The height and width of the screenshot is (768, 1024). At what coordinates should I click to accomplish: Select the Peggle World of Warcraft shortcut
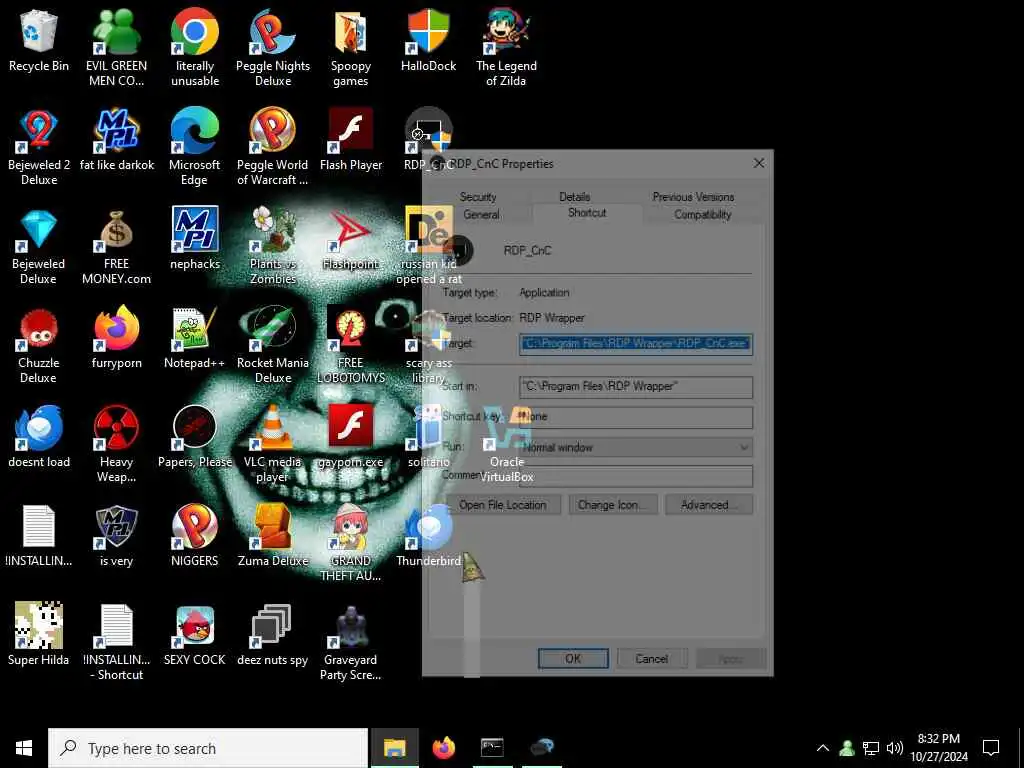point(273,147)
